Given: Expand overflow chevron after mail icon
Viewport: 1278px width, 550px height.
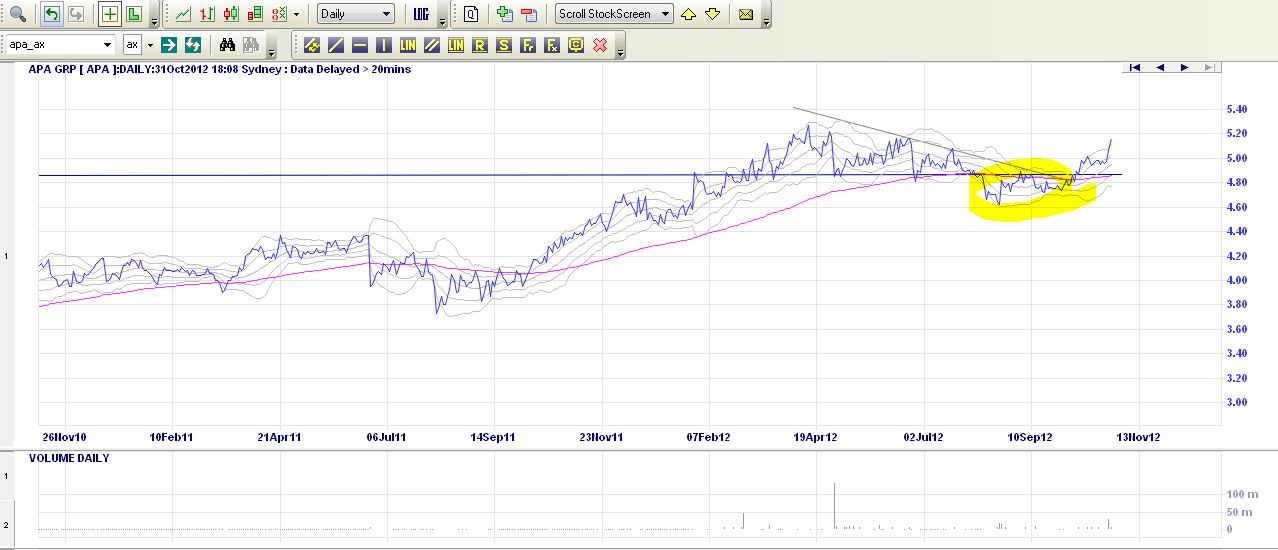Looking at the screenshot, I should (766, 21).
